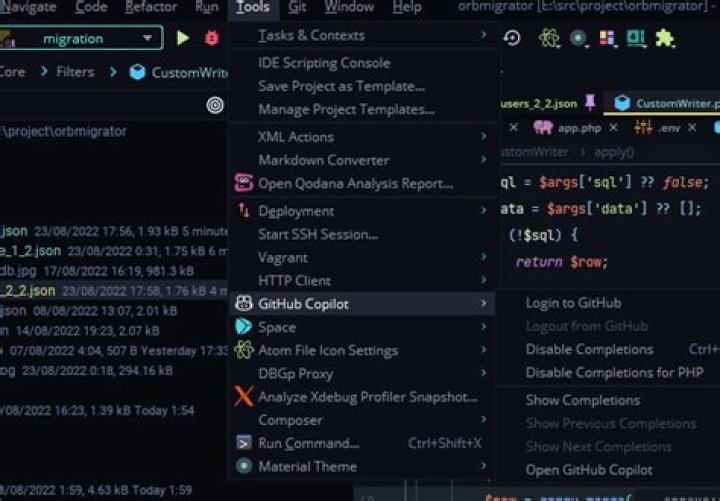The image size is (720, 501).
Task: Click the "return $row;" code line
Action: [561, 262]
